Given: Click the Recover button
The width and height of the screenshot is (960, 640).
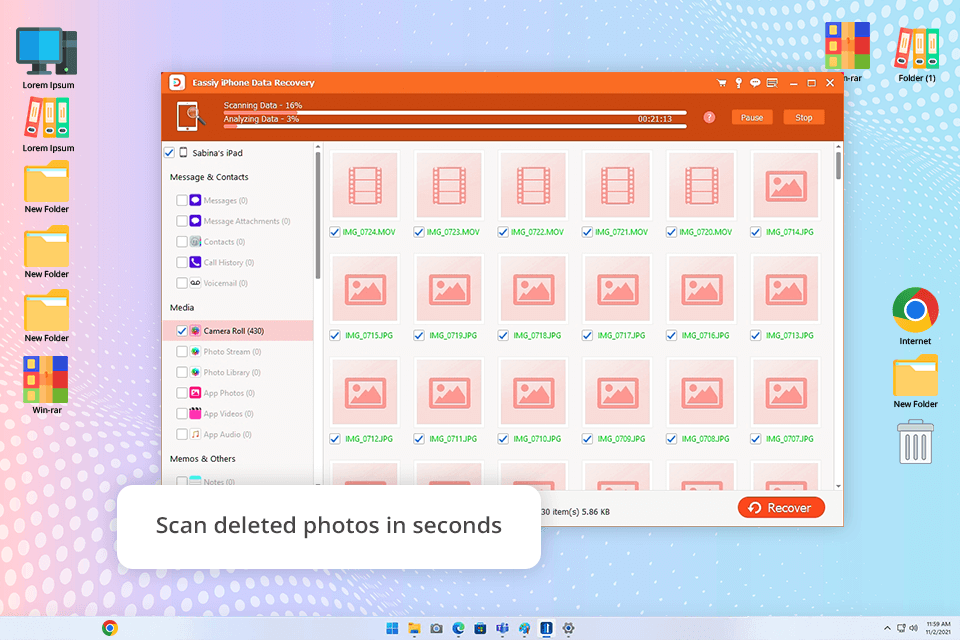Looking at the screenshot, I should pos(781,508).
